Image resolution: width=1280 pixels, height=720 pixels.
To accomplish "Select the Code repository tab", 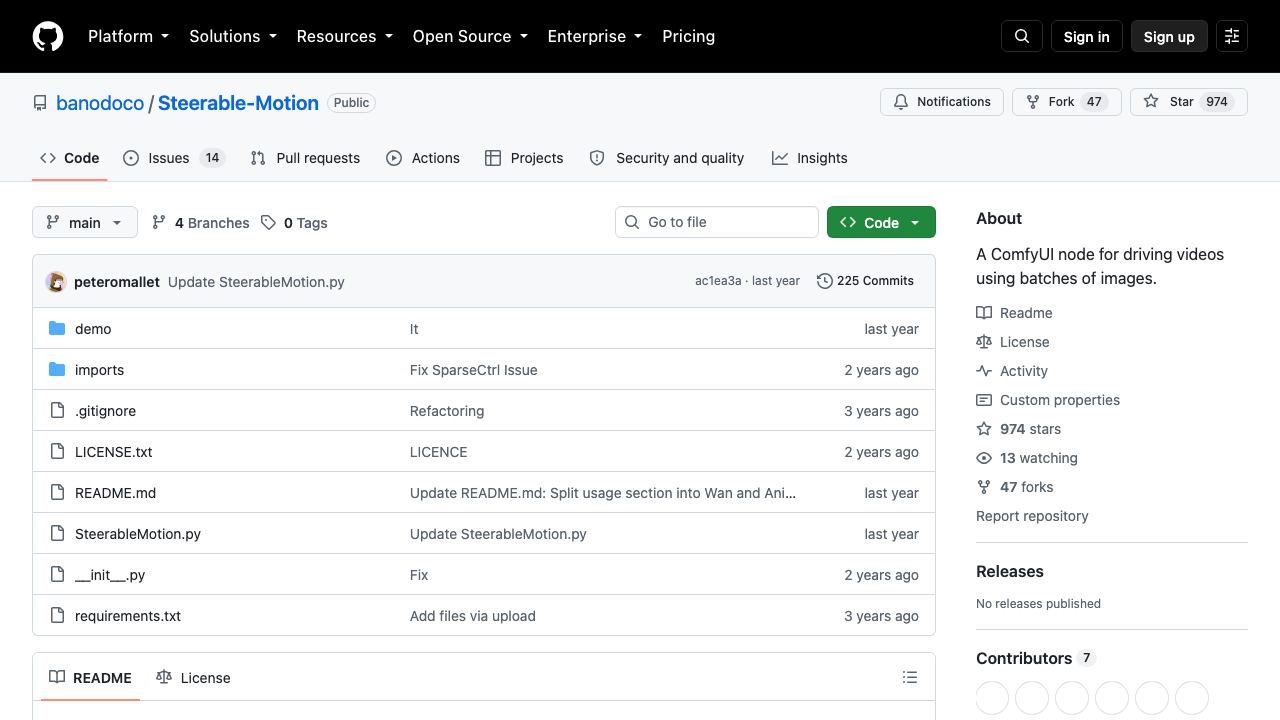I will pyautogui.click(x=70, y=158).
